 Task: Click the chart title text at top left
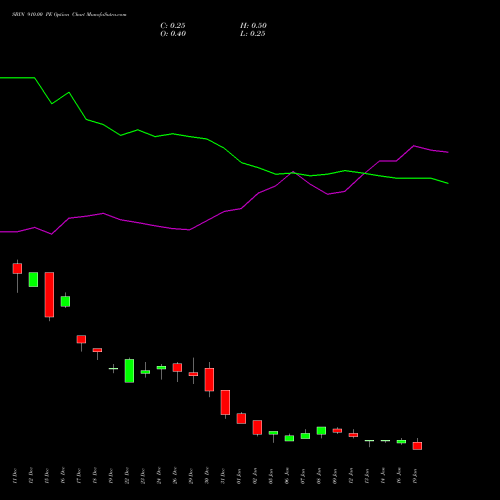tap(69, 14)
